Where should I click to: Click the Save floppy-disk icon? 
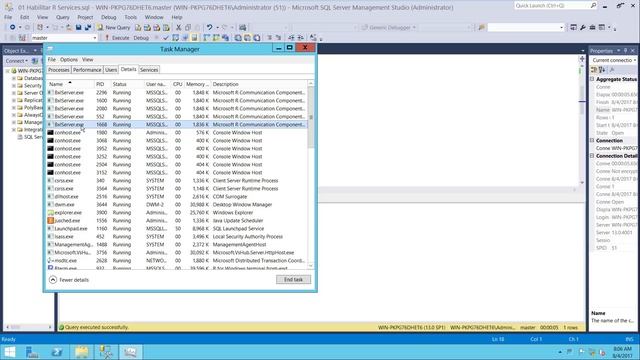point(78,27)
